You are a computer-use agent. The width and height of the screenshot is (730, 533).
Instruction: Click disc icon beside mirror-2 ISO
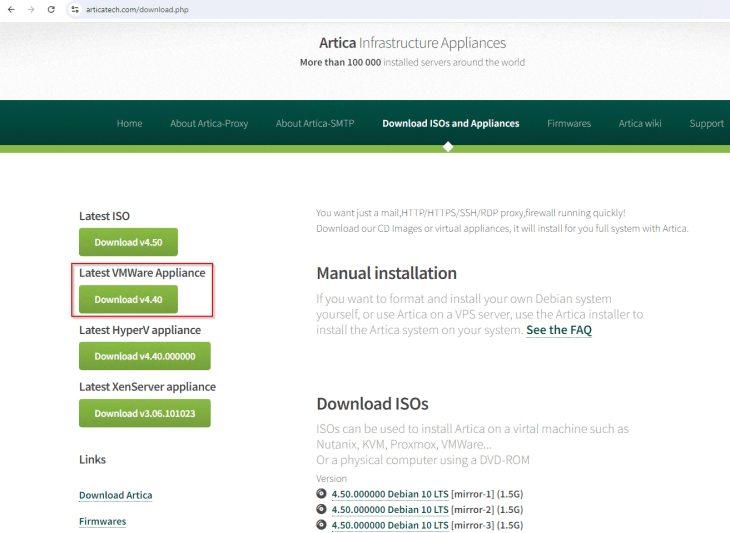click(322, 509)
